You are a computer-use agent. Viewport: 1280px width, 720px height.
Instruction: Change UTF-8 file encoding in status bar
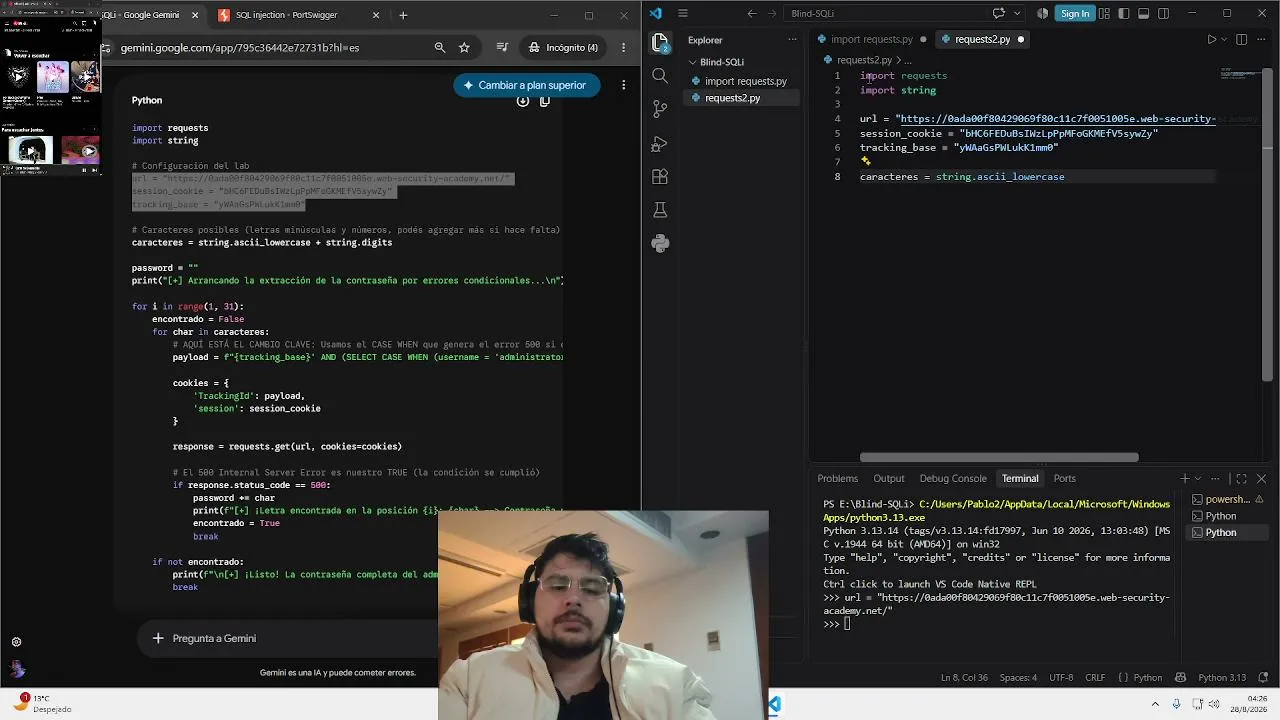pyautogui.click(x=1060, y=678)
